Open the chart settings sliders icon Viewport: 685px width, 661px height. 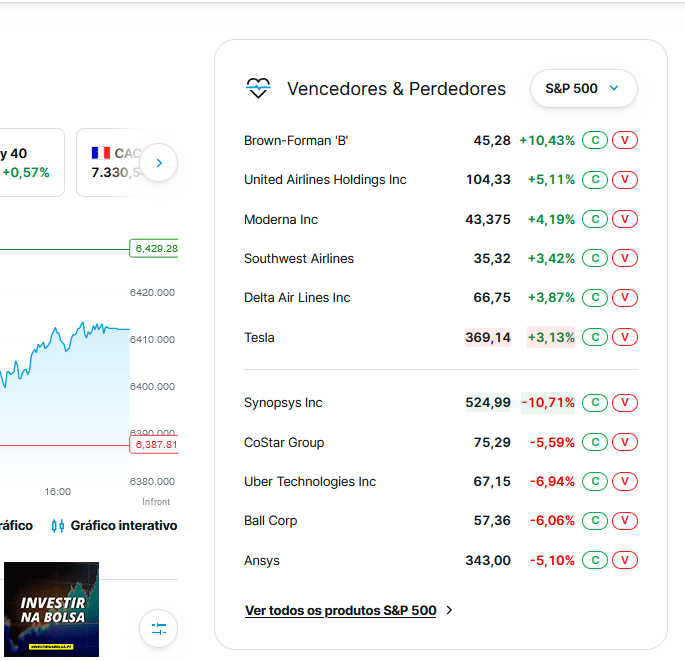pyautogui.click(x=159, y=628)
